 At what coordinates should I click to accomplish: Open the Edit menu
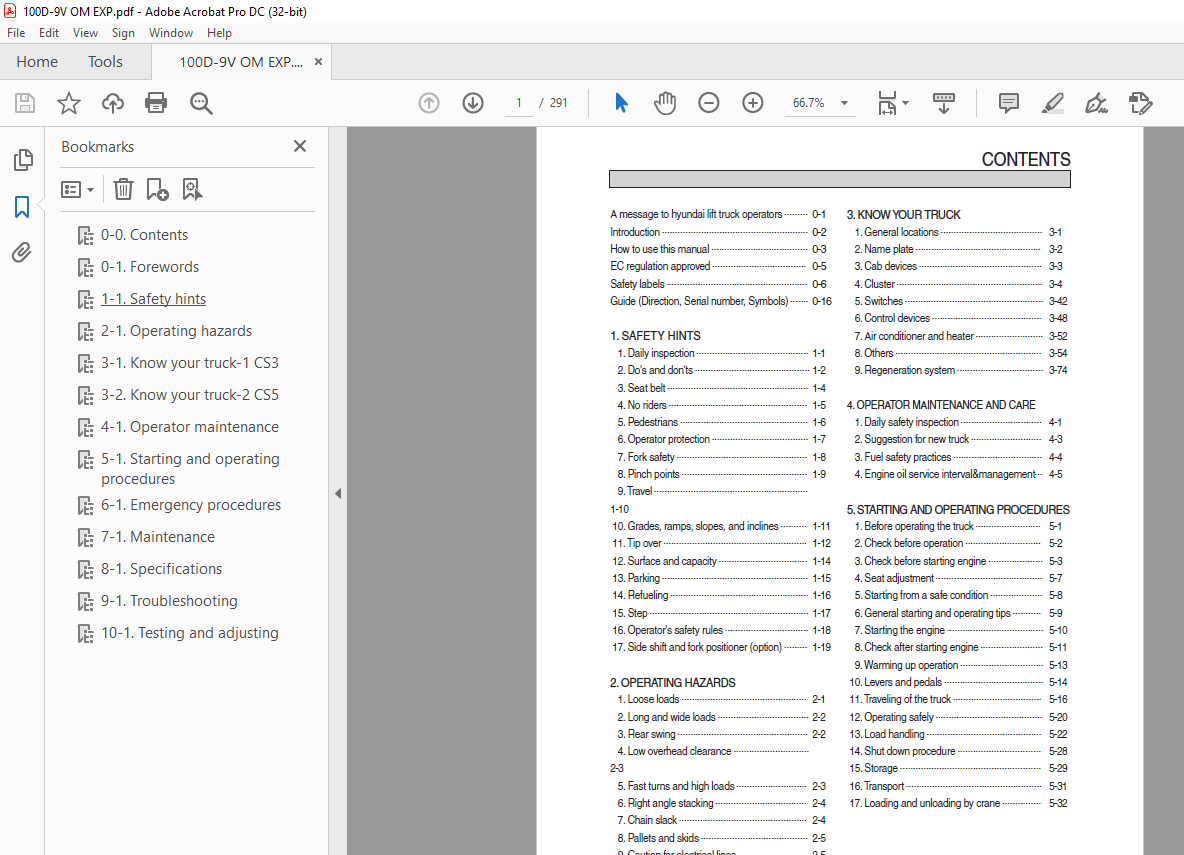[49, 32]
